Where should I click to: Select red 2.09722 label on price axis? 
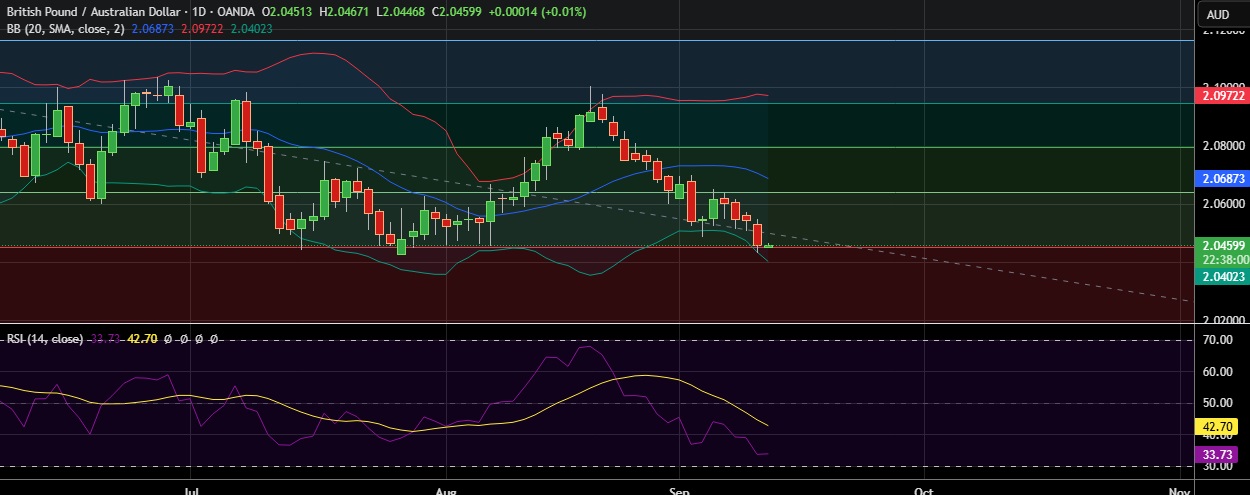pyautogui.click(x=1223, y=95)
